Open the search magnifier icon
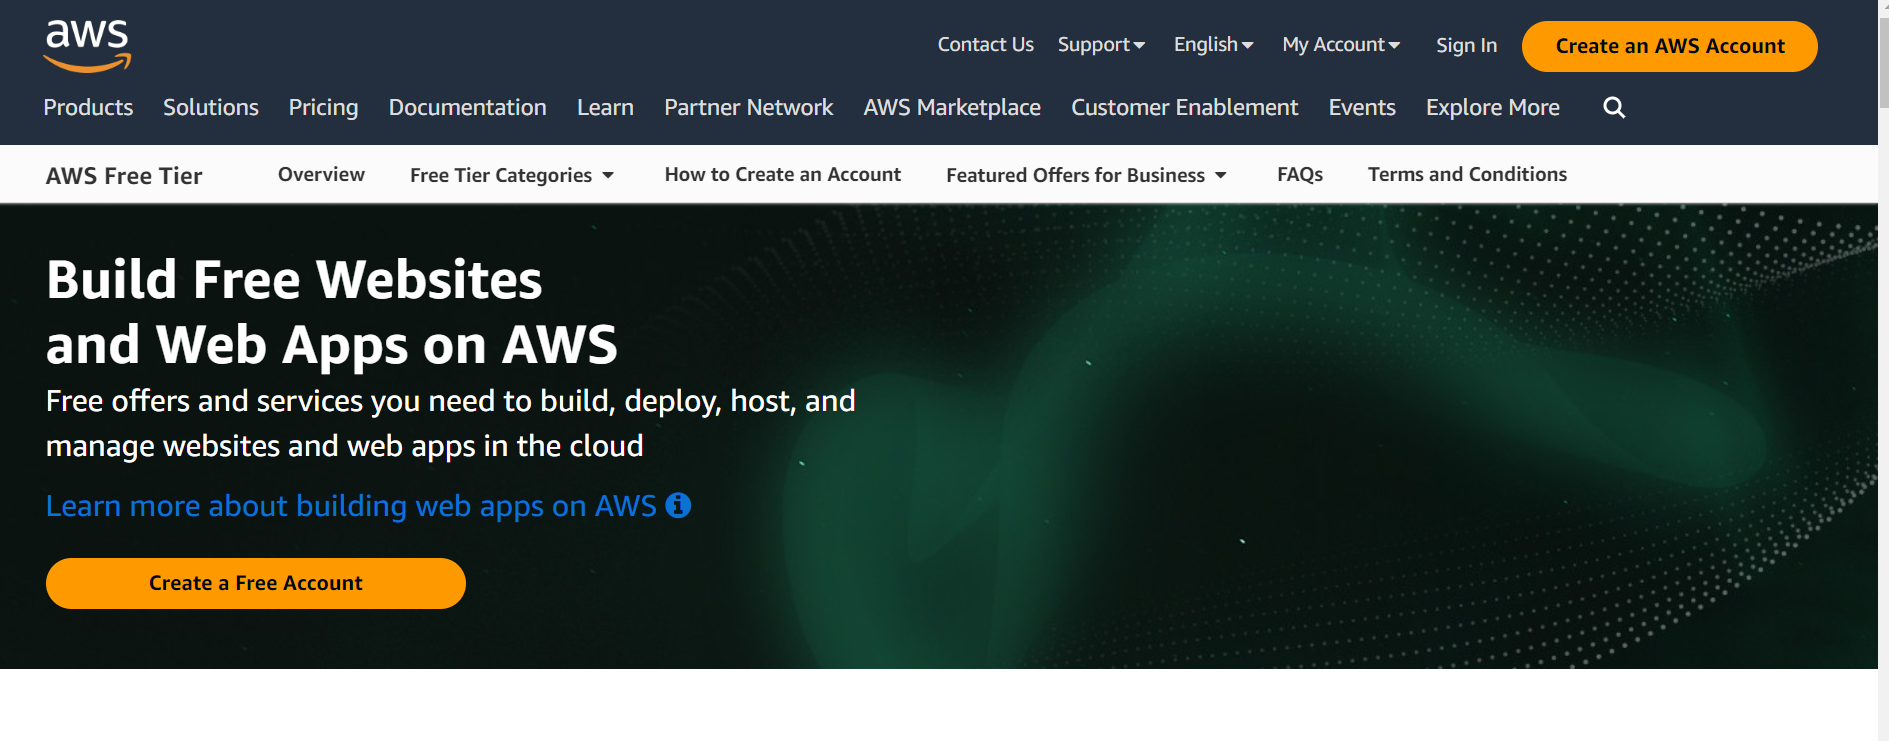Screen dimensions: 1889x741 [x=1614, y=107]
